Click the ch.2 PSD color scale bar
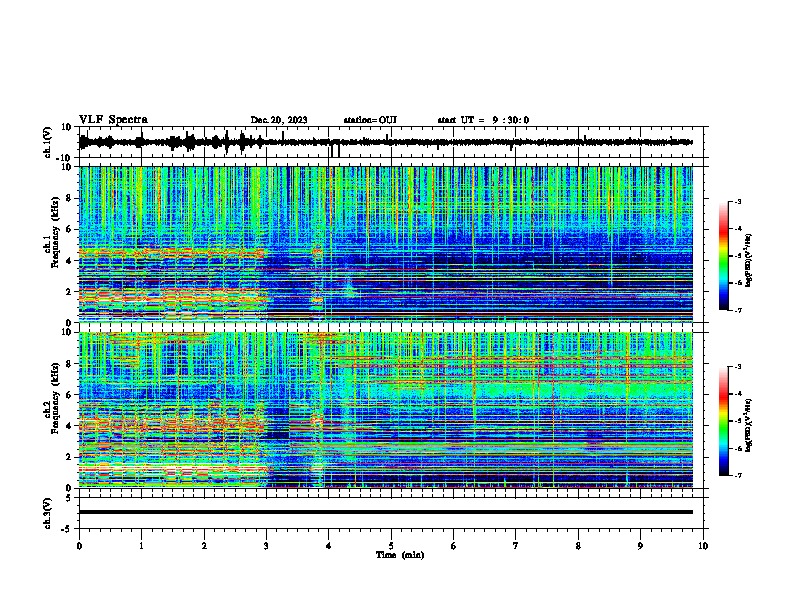This screenshot has height=612, width=792. point(723,421)
